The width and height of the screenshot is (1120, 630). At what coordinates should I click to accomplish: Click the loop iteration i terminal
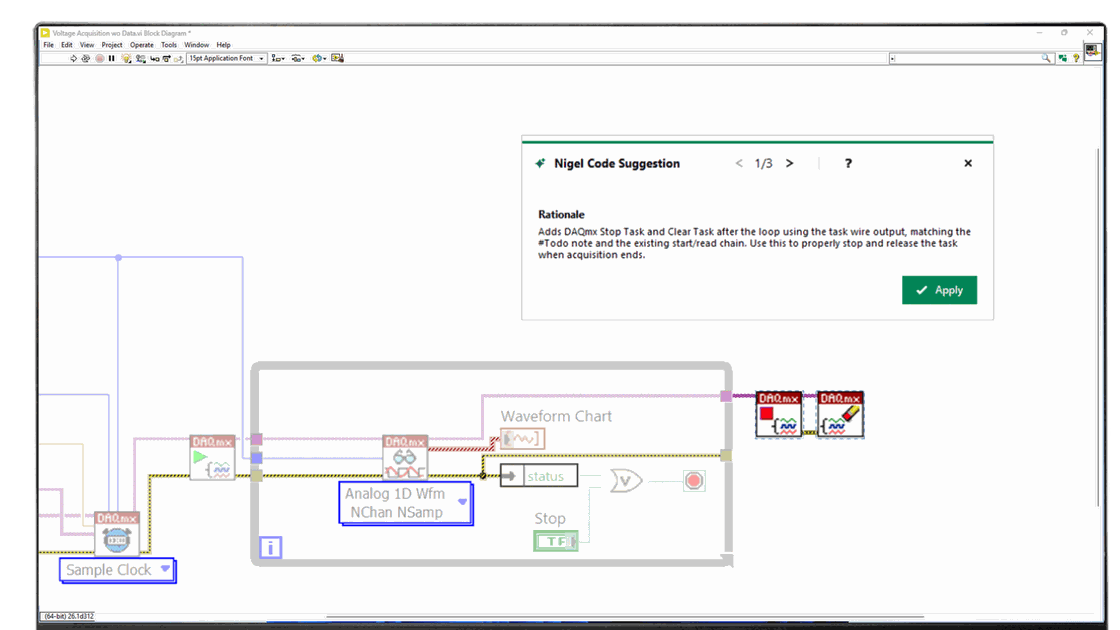270,548
